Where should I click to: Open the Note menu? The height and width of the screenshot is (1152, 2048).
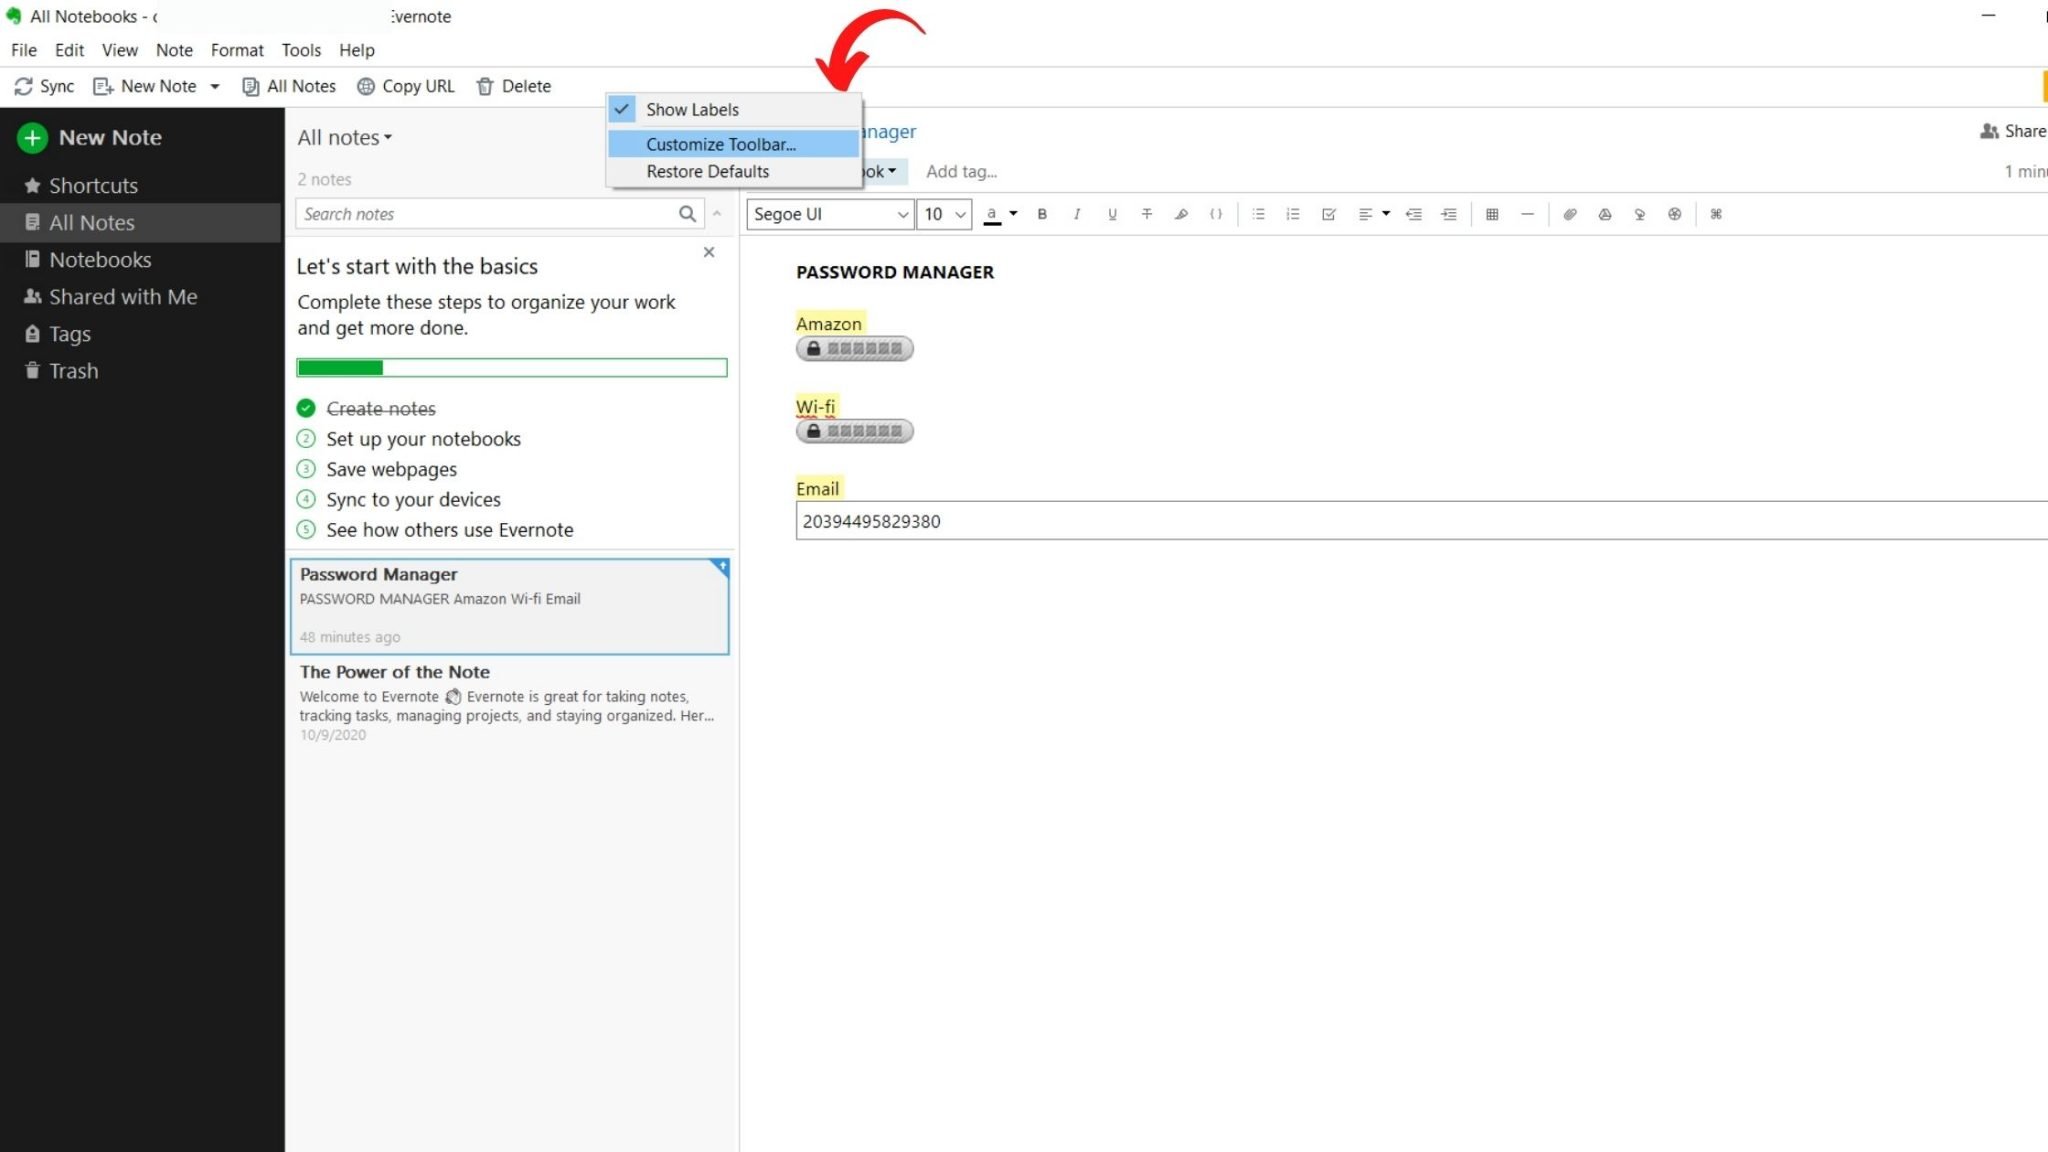[x=174, y=50]
